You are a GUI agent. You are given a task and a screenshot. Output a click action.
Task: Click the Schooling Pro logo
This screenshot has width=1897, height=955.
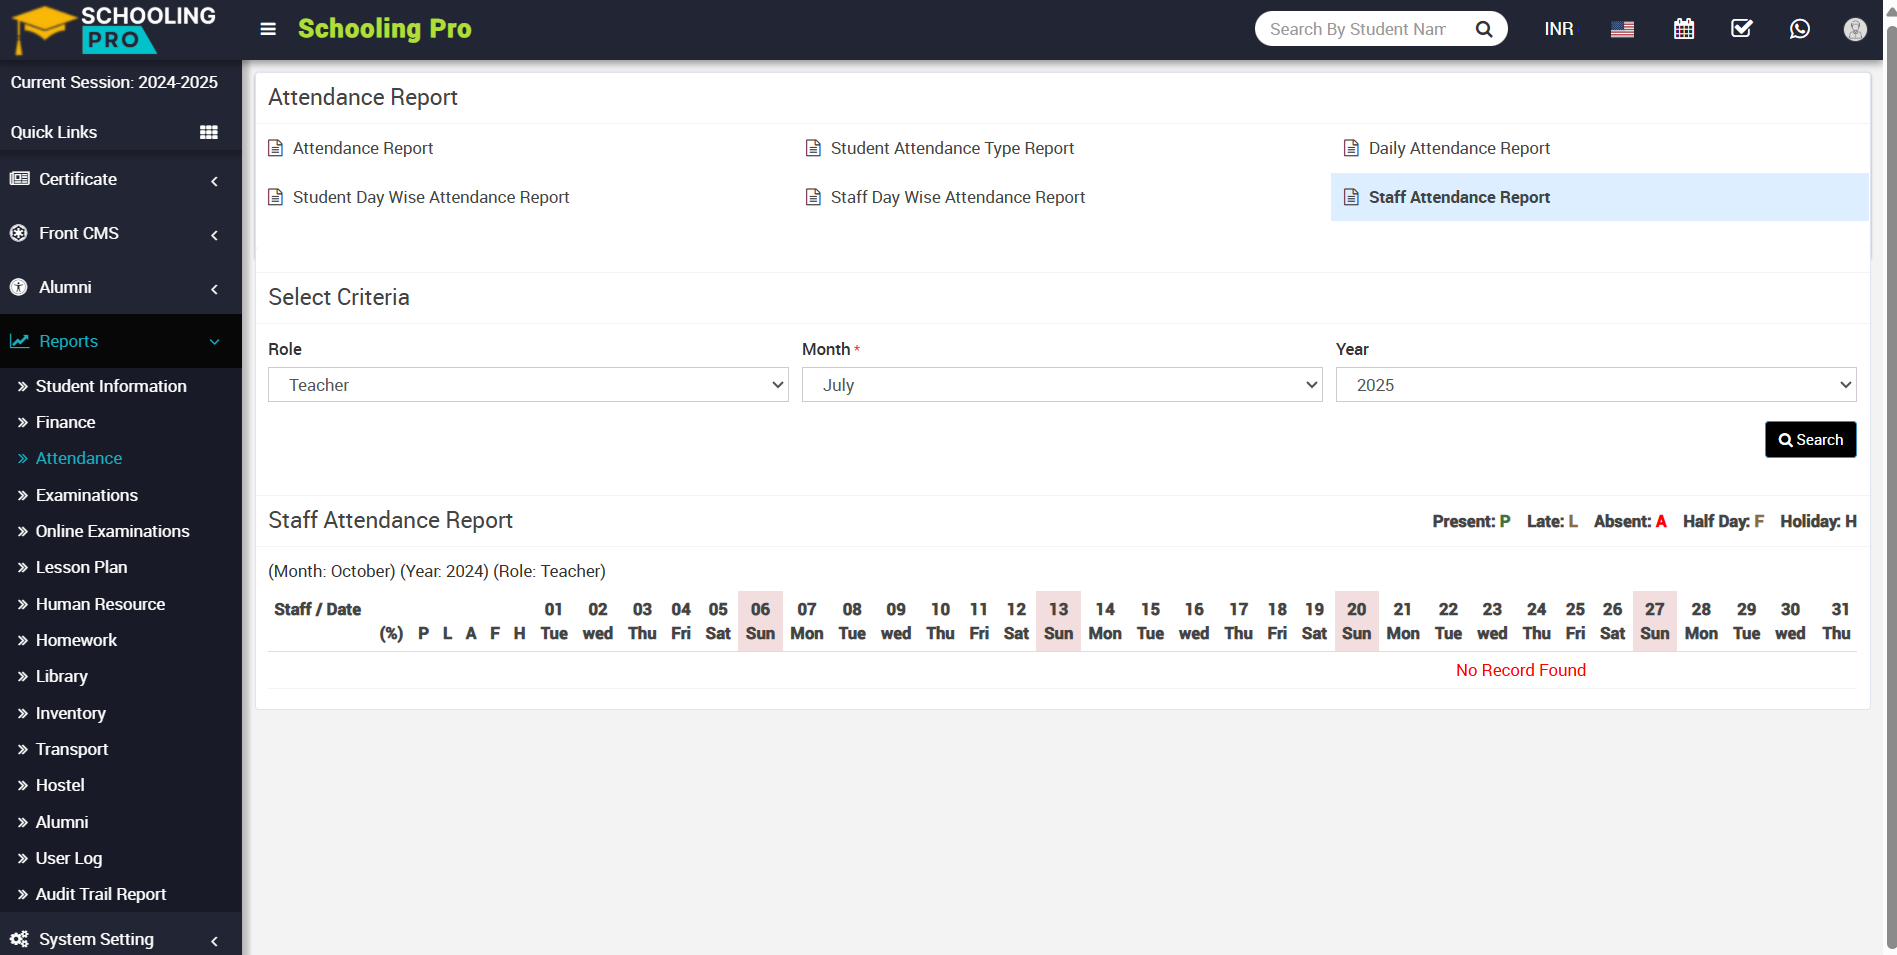pyautogui.click(x=114, y=29)
